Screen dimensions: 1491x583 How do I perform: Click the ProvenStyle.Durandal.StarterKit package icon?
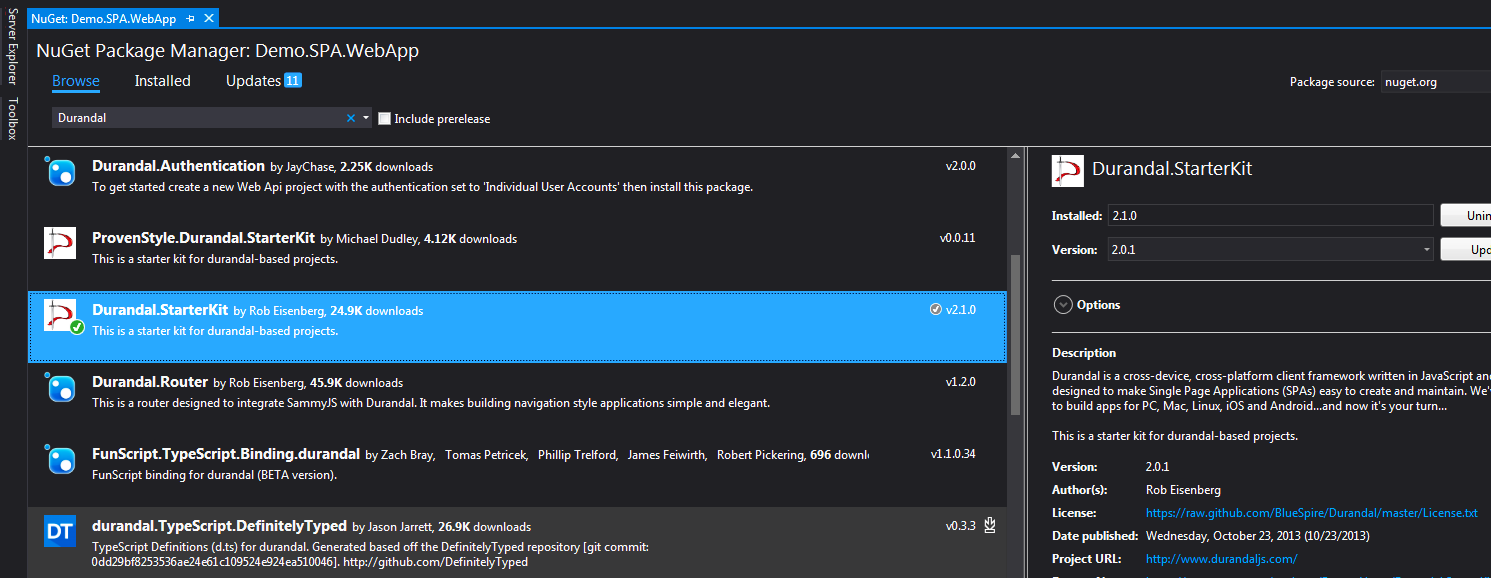(60, 243)
